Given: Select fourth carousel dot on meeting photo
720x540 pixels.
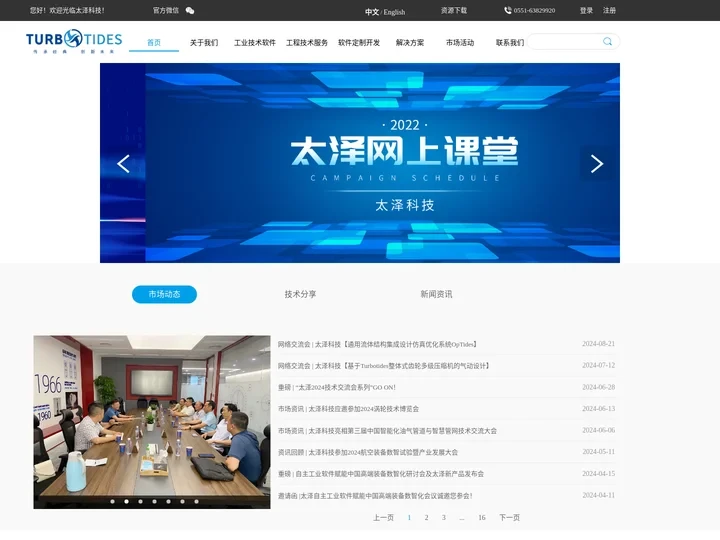Looking at the screenshot, I should click(154, 501).
